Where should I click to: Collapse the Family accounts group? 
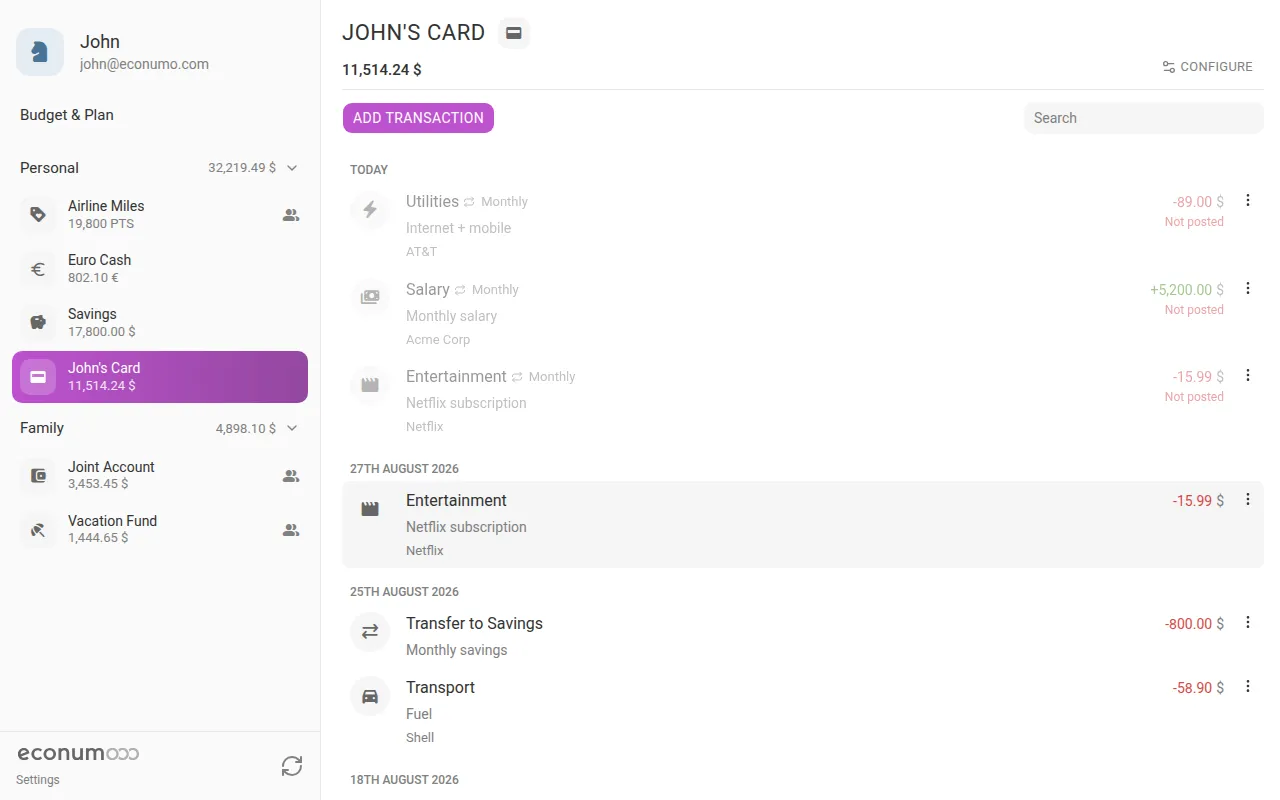(x=292, y=428)
